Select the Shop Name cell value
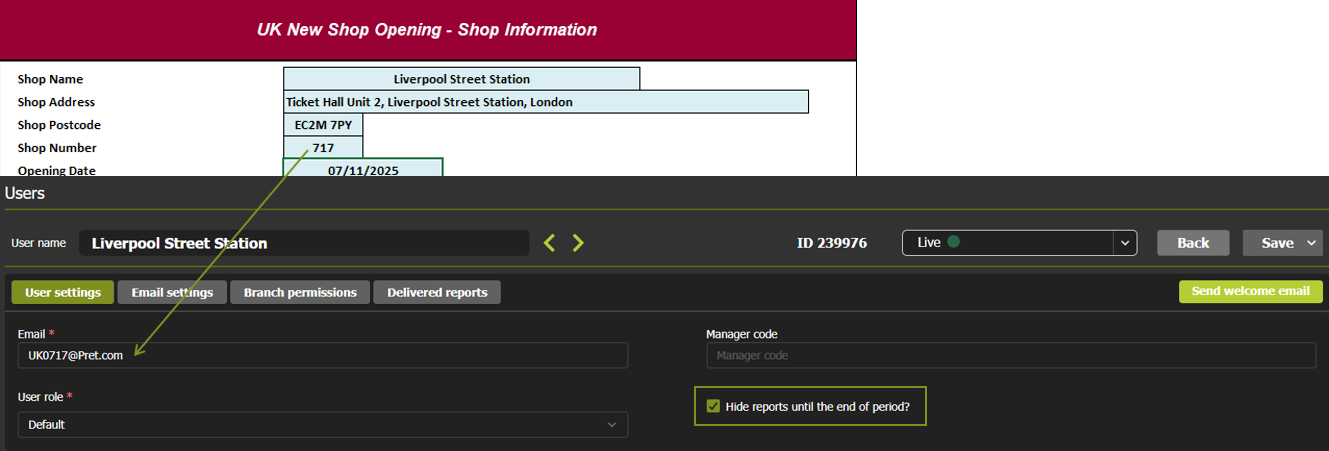 [x=461, y=79]
